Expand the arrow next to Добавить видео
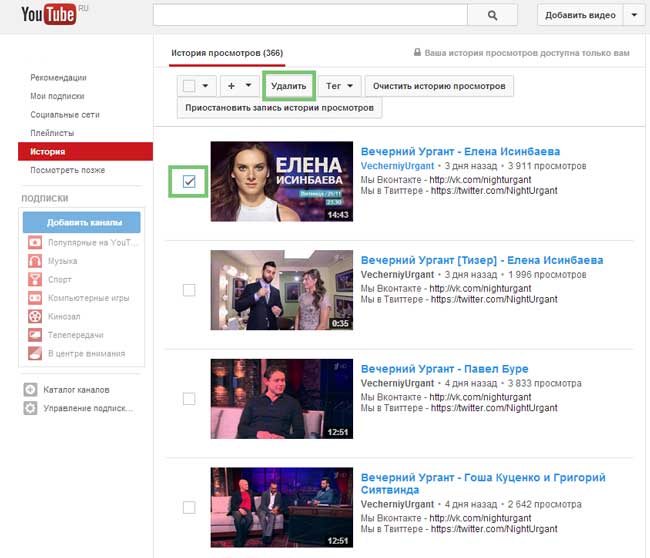The width and height of the screenshot is (650, 558). [634, 15]
